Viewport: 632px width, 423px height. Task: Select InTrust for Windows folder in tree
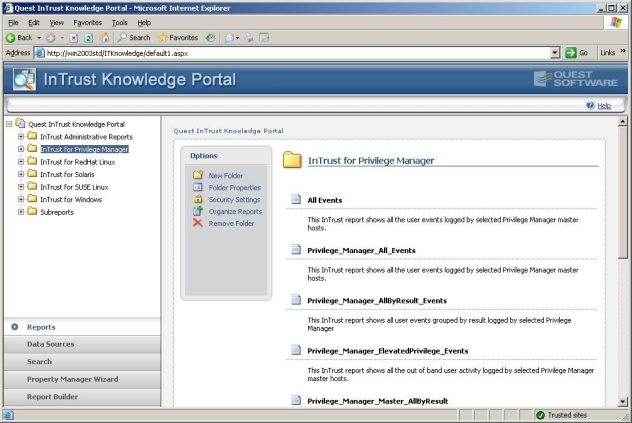71,200
